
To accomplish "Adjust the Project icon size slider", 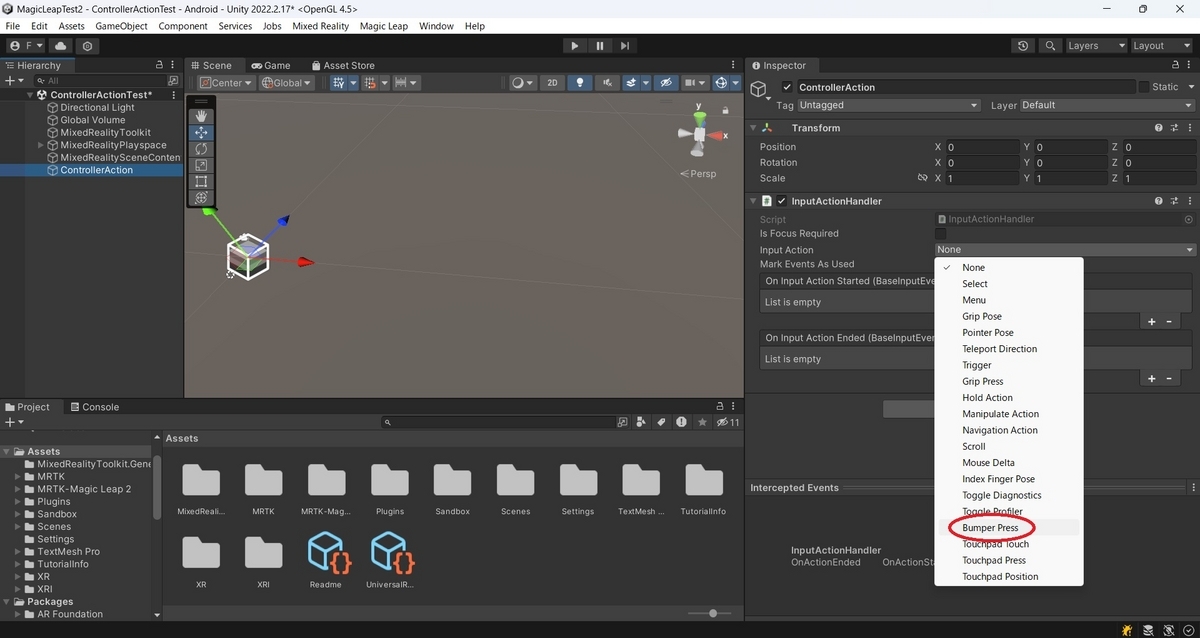I will click(x=712, y=613).
